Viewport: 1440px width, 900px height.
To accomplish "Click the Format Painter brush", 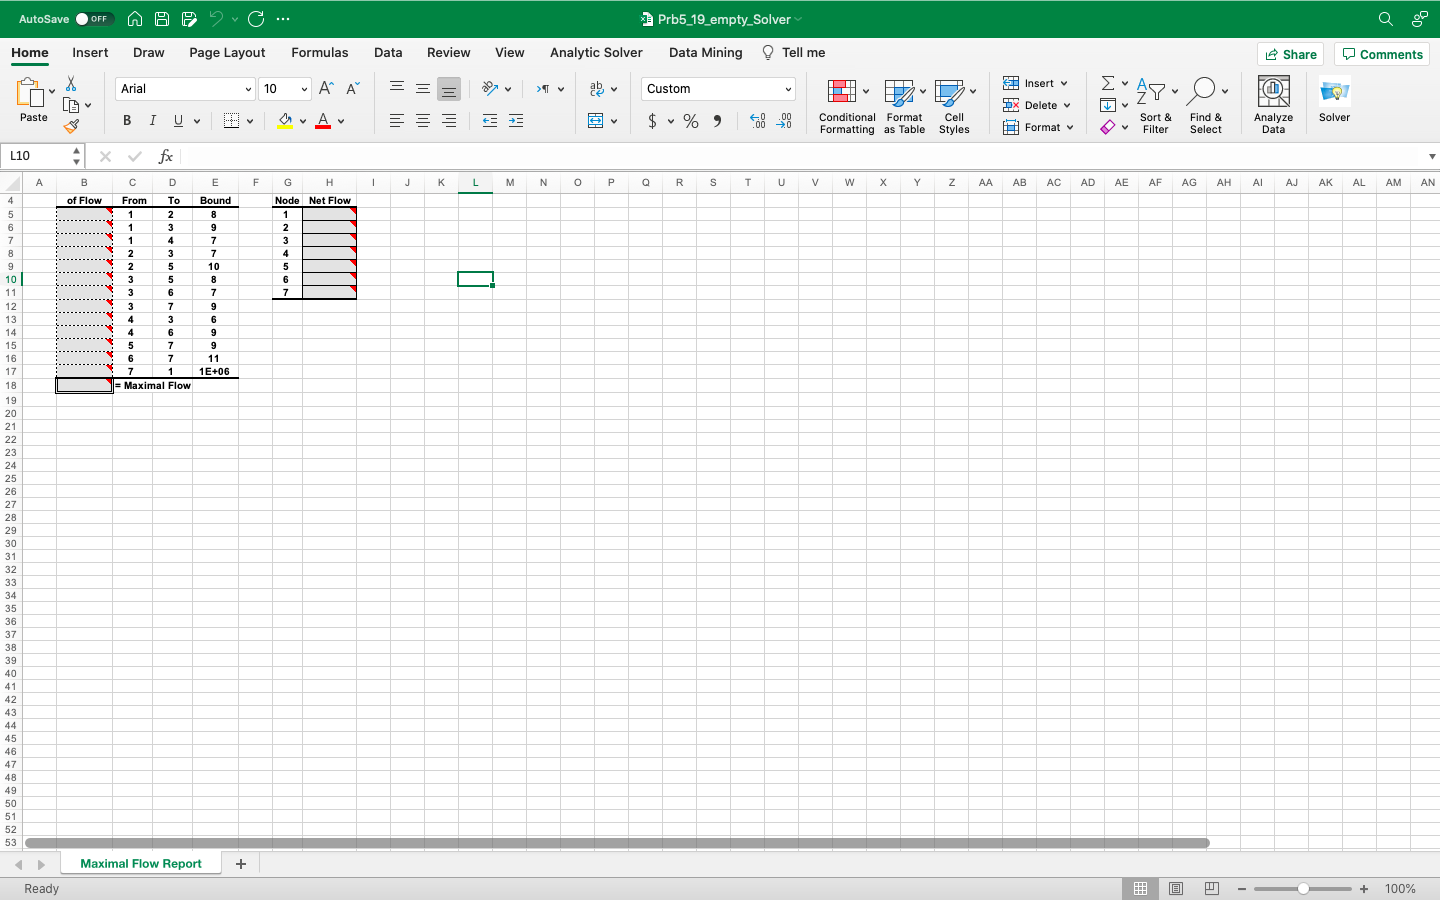I will [x=71, y=126].
